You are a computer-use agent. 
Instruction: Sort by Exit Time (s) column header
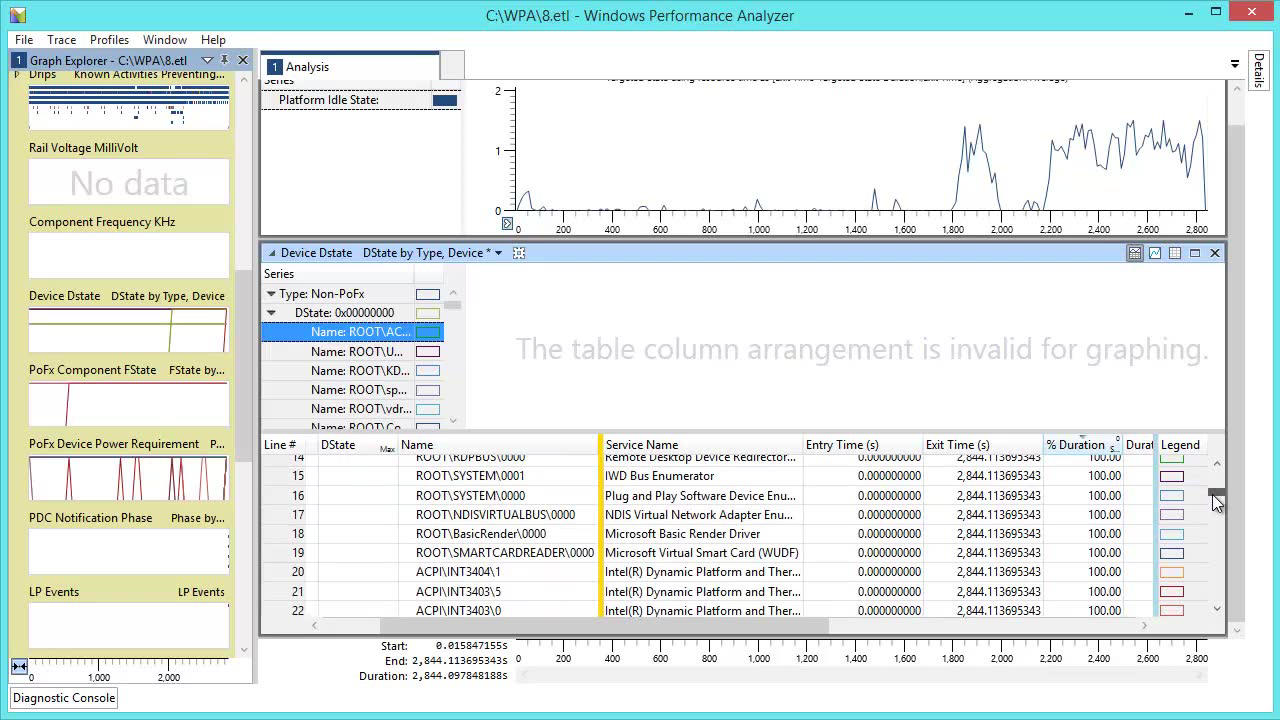983,445
